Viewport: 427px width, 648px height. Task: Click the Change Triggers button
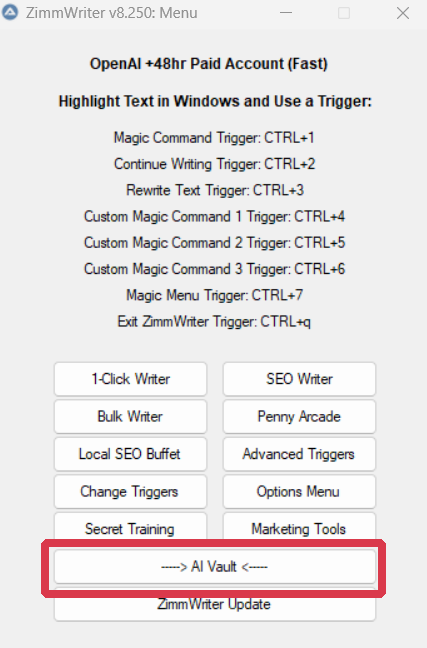click(130, 492)
